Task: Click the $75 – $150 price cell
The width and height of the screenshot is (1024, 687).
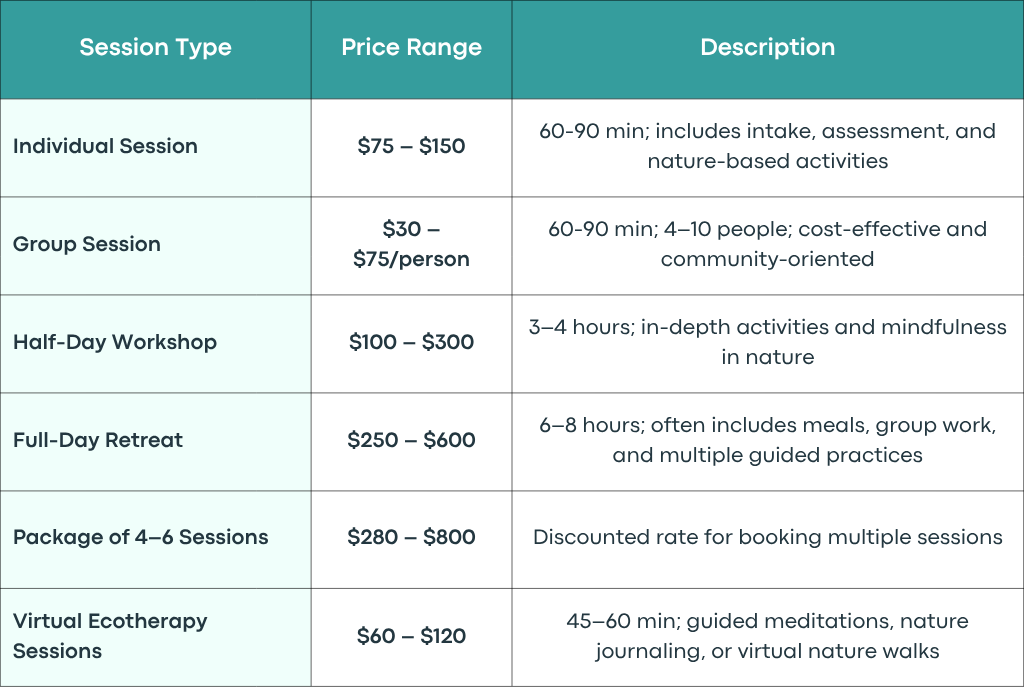Action: pos(411,146)
